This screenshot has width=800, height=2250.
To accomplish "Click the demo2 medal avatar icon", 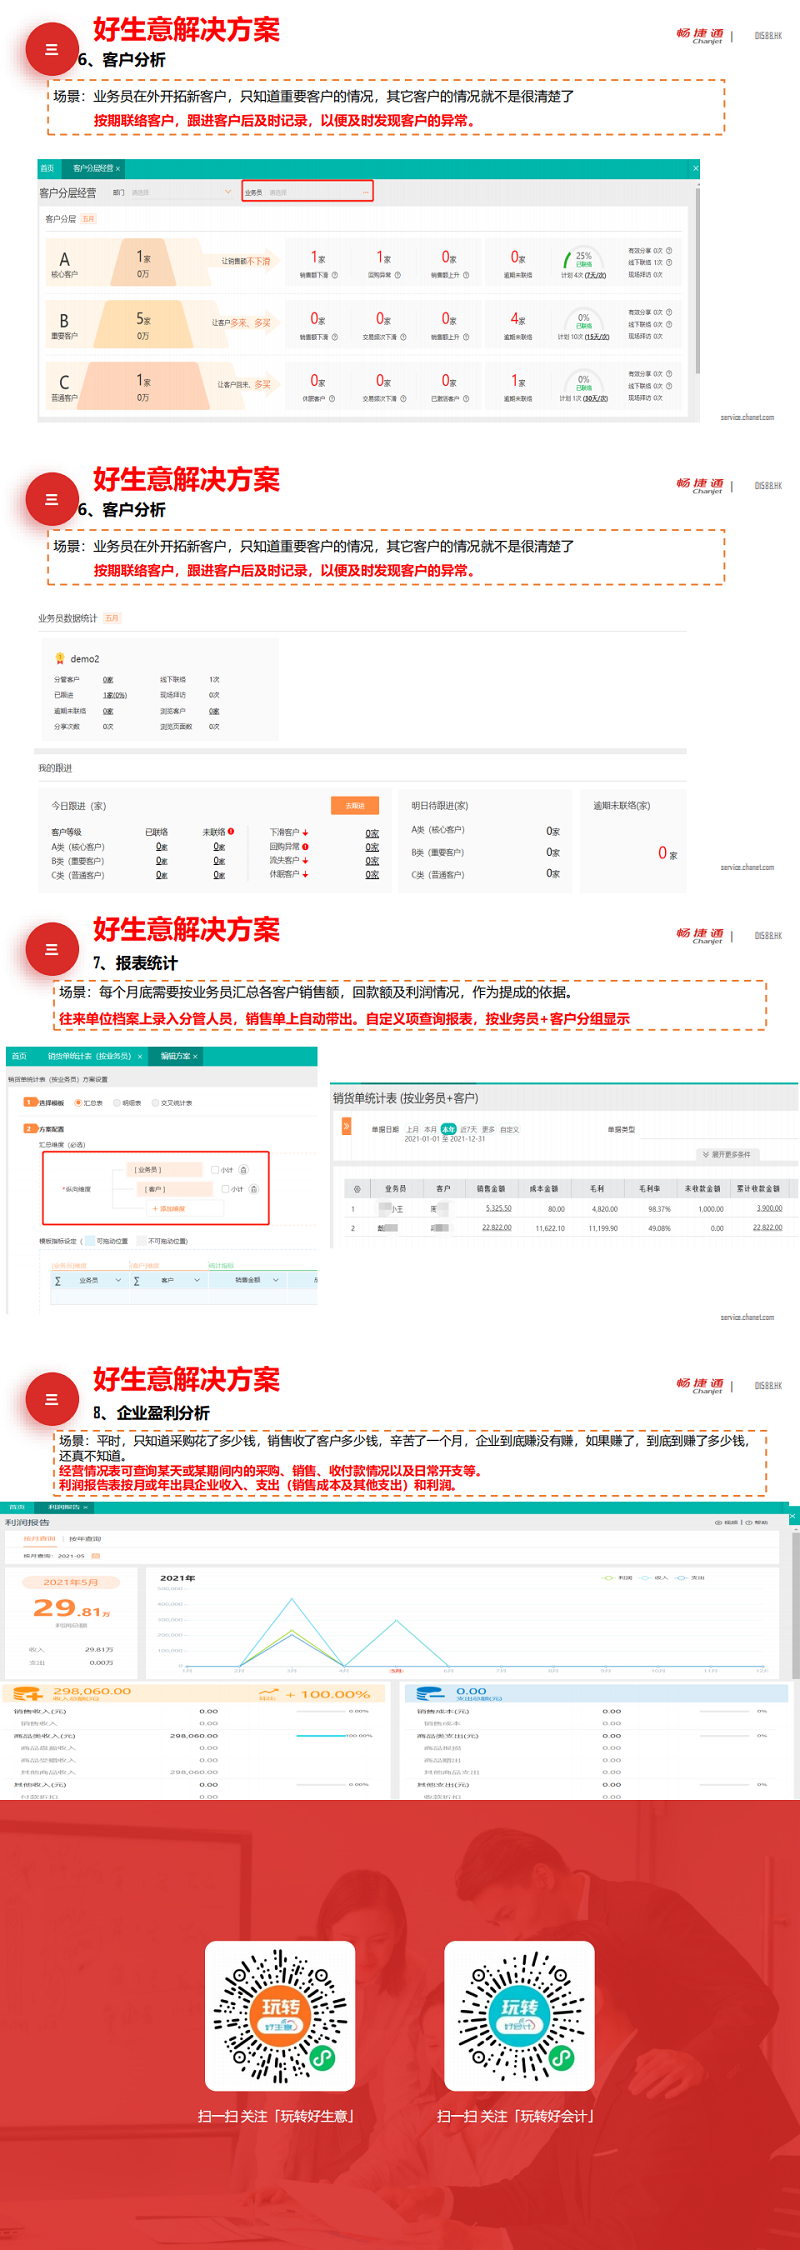I will tap(60, 658).
